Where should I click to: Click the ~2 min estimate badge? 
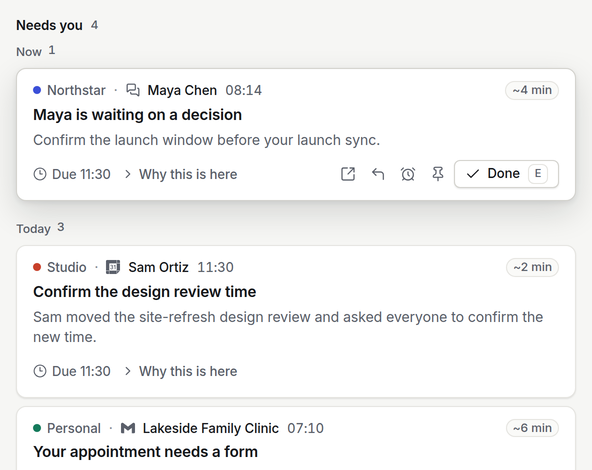pyautogui.click(x=532, y=267)
